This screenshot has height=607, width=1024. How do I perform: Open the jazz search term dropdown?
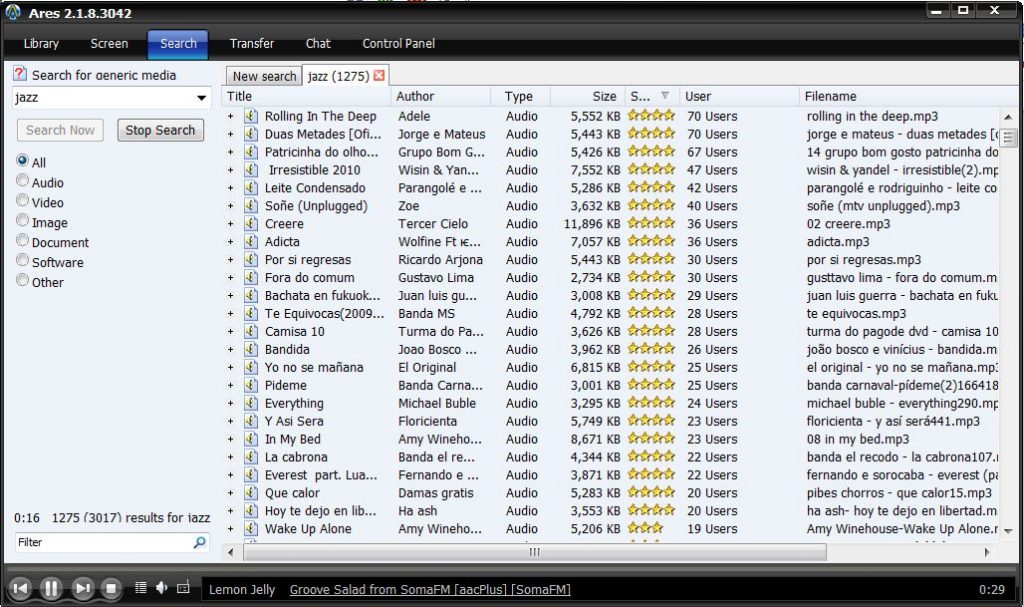click(202, 98)
